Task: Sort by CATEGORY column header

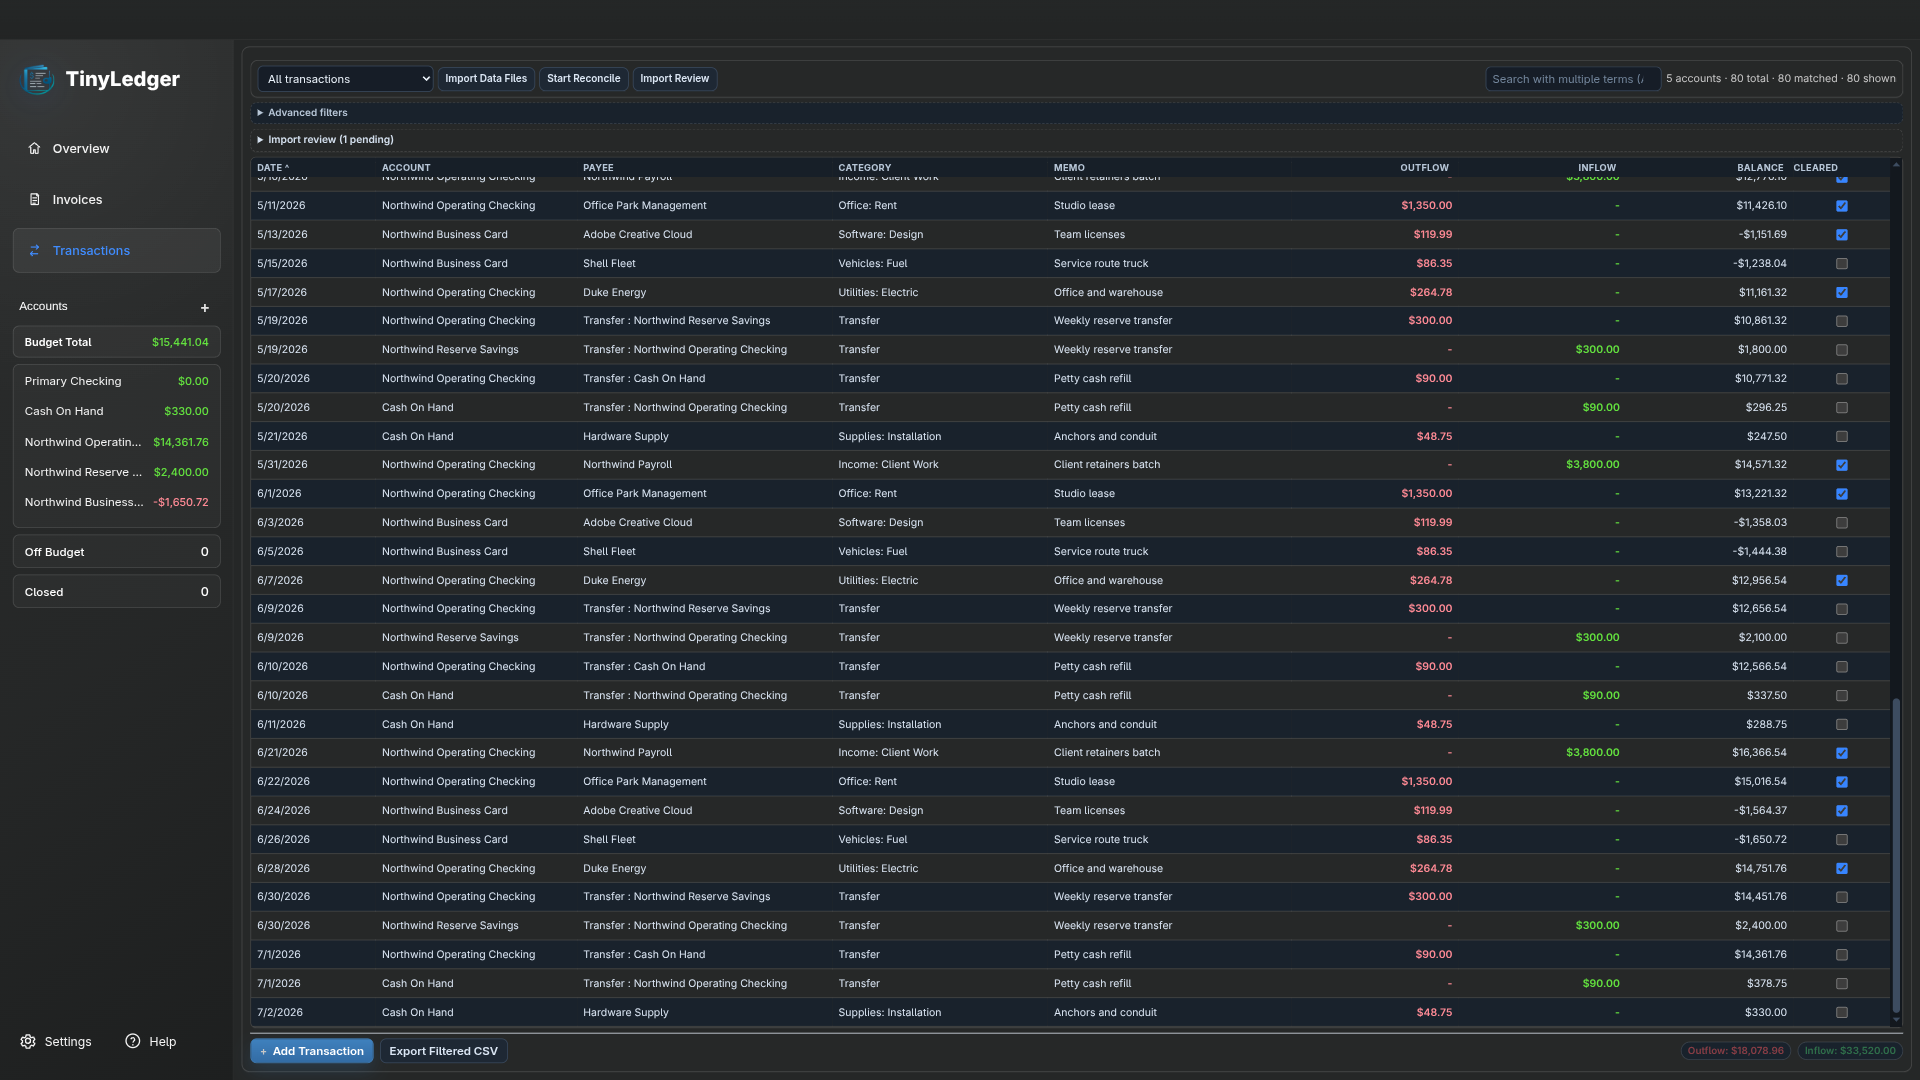Action: point(864,167)
